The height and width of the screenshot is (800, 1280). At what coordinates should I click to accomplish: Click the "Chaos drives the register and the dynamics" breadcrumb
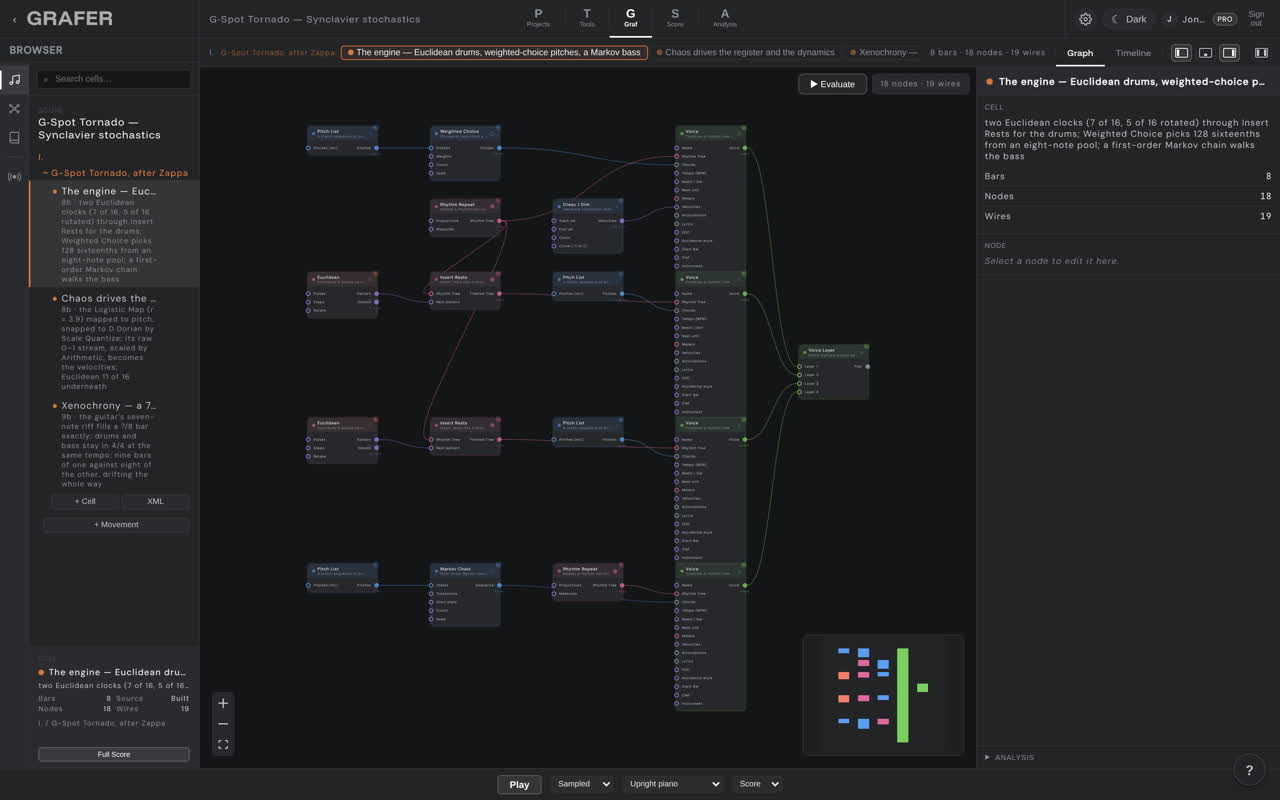click(x=745, y=53)
